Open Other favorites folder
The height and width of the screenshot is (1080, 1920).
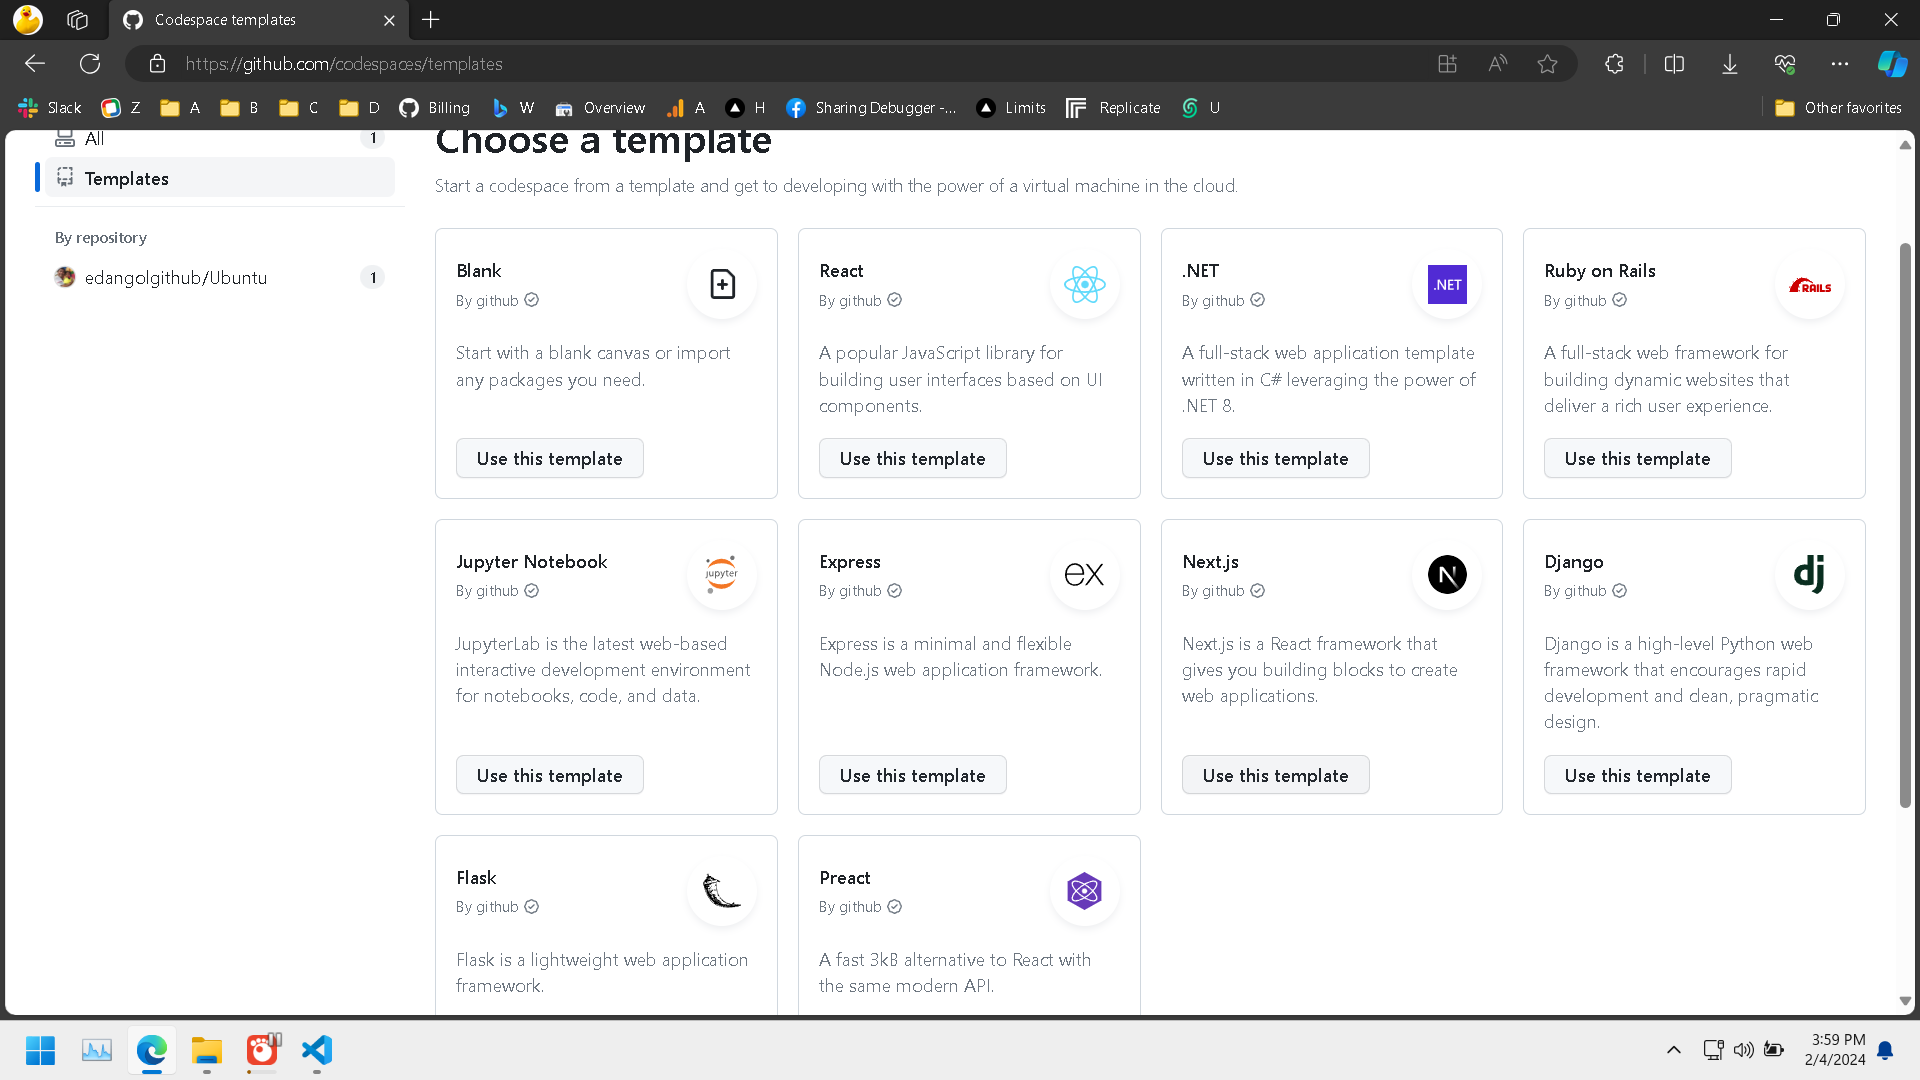tap(1838, 108)
